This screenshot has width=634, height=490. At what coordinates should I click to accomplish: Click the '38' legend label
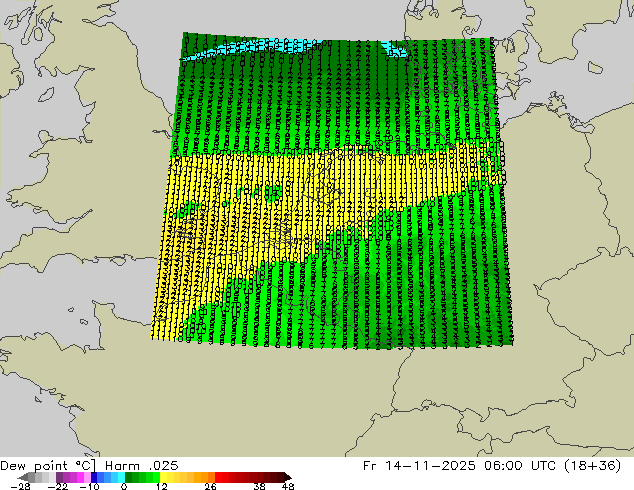coord(260,487)
